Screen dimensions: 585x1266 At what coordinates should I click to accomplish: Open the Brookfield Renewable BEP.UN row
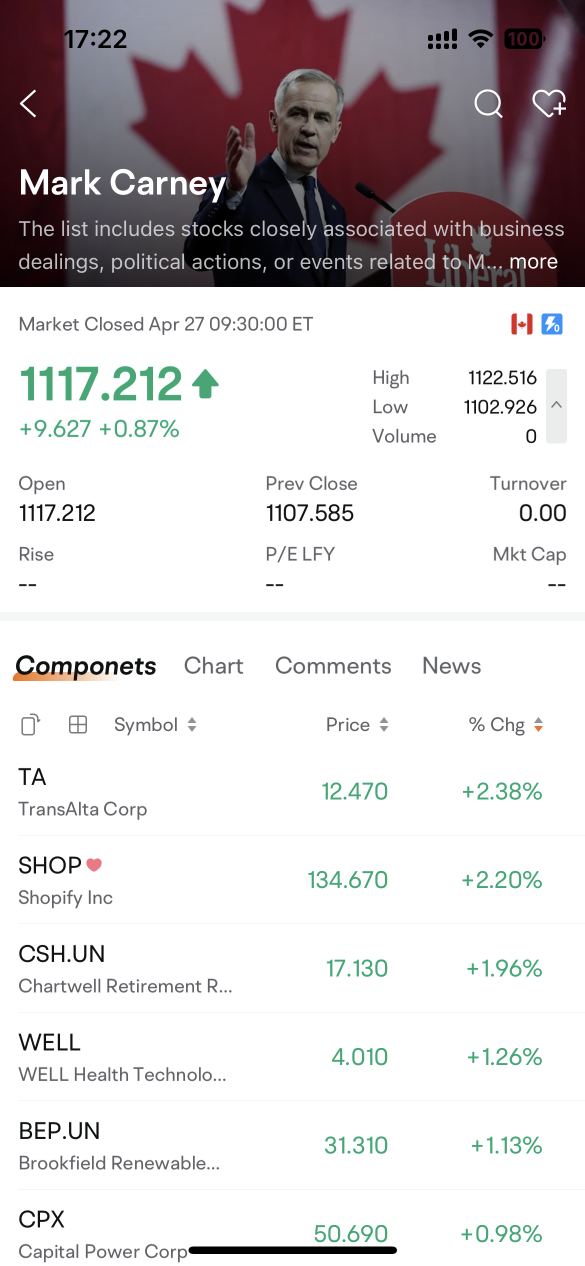click(x=292, y=1146)
